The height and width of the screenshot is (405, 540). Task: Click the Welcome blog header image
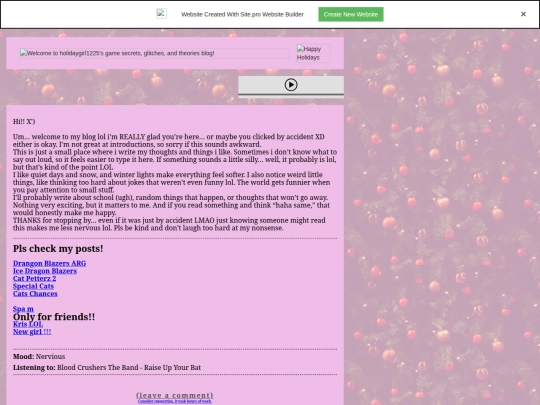(154, 53)
